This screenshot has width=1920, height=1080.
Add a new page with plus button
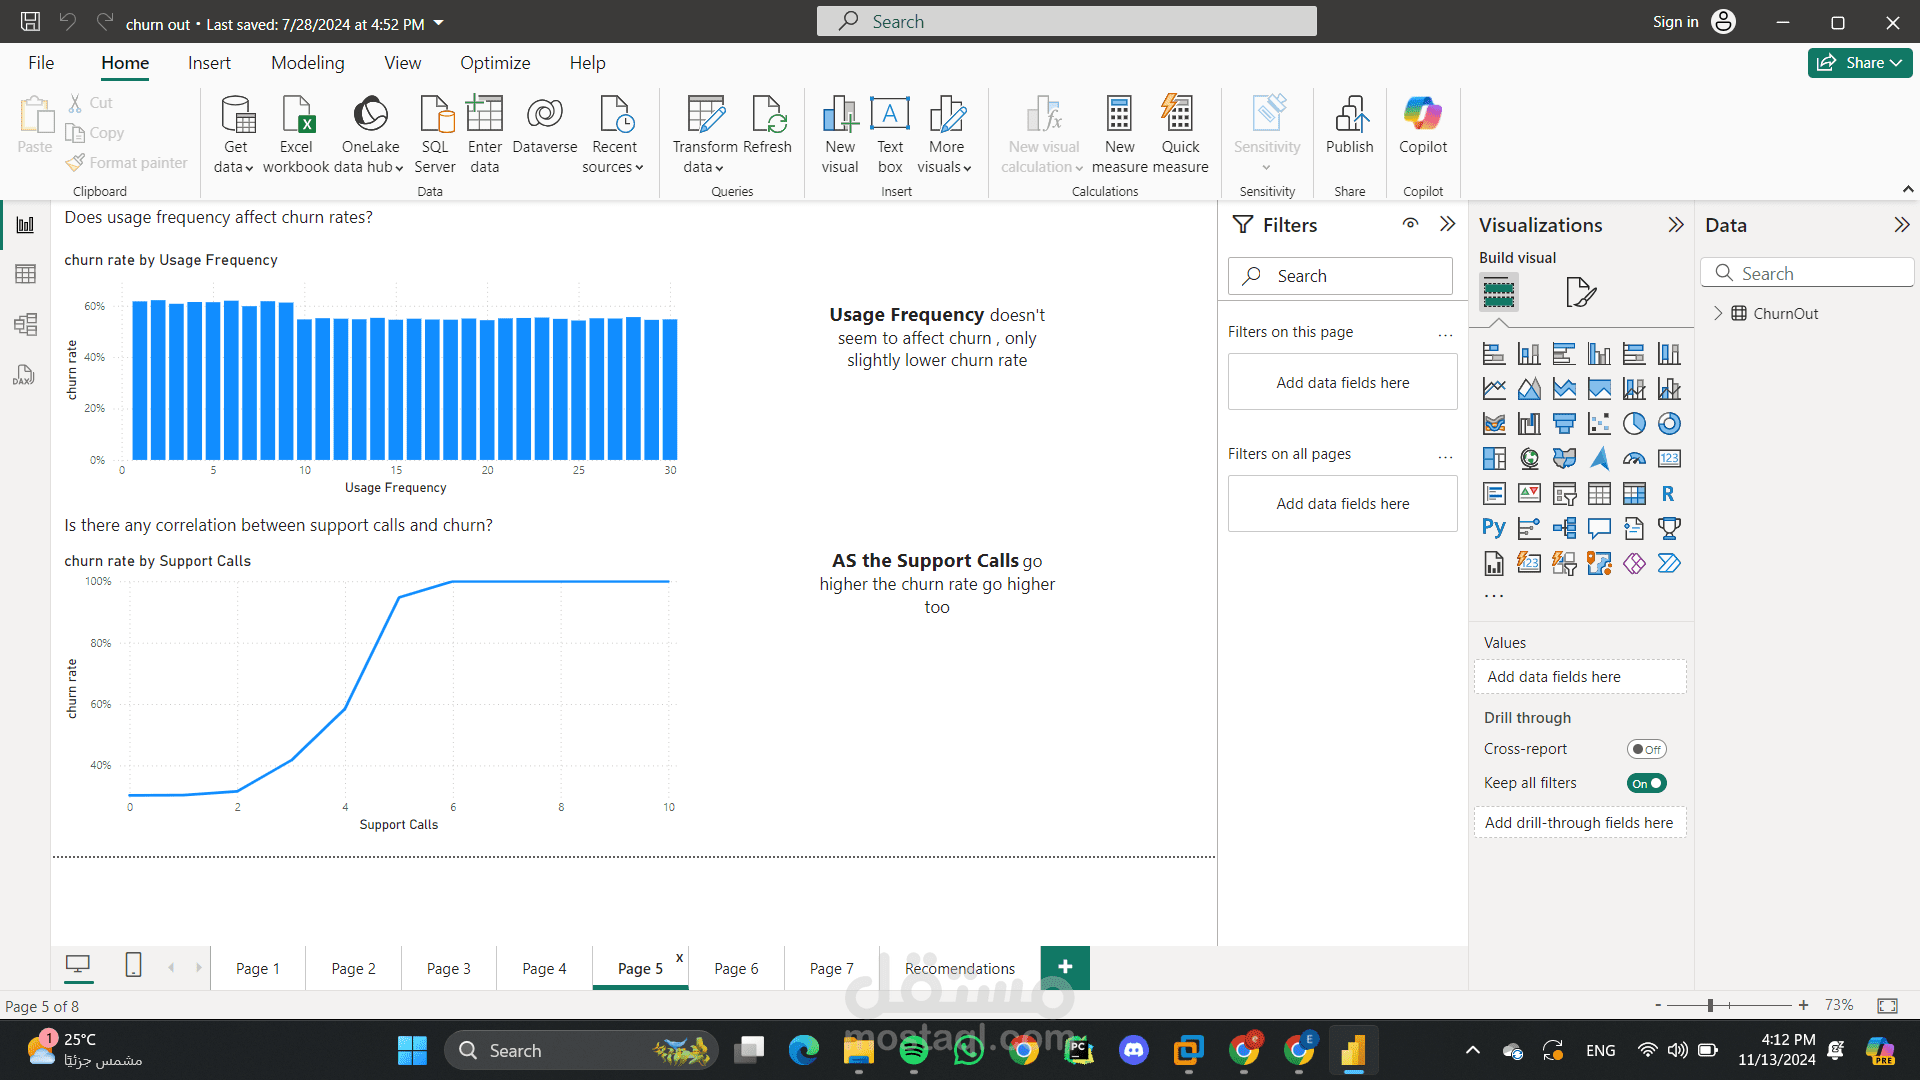point(1065,967)
